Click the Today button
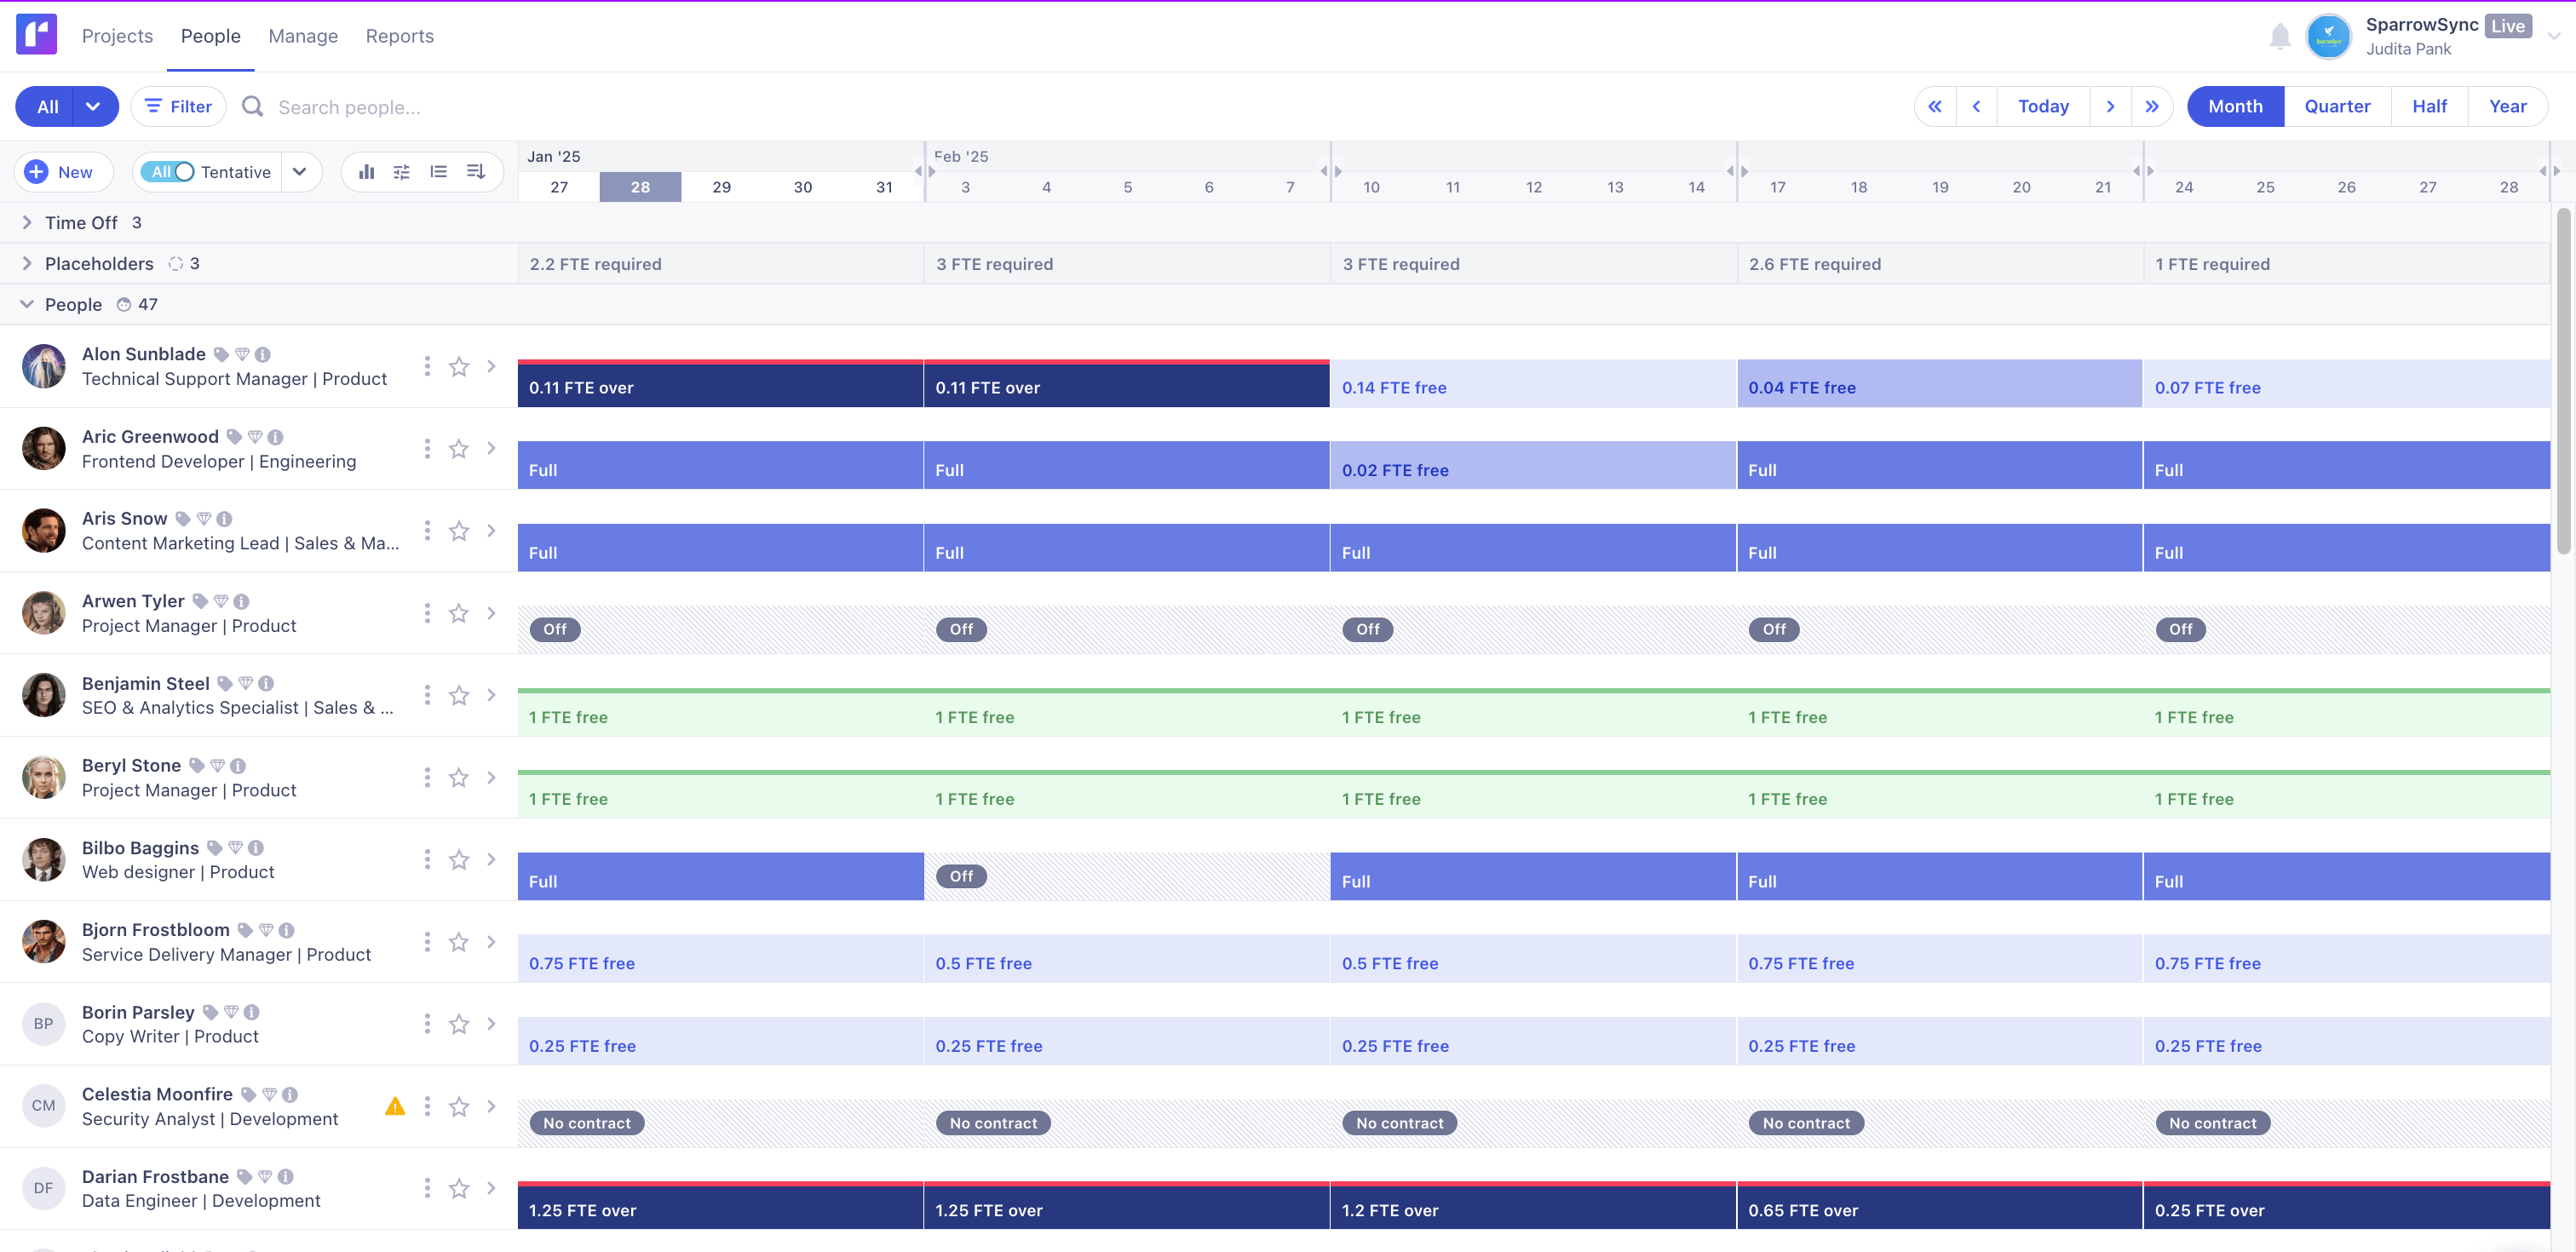This screenshot has height=1252, width=2576. click(2042, 107)
